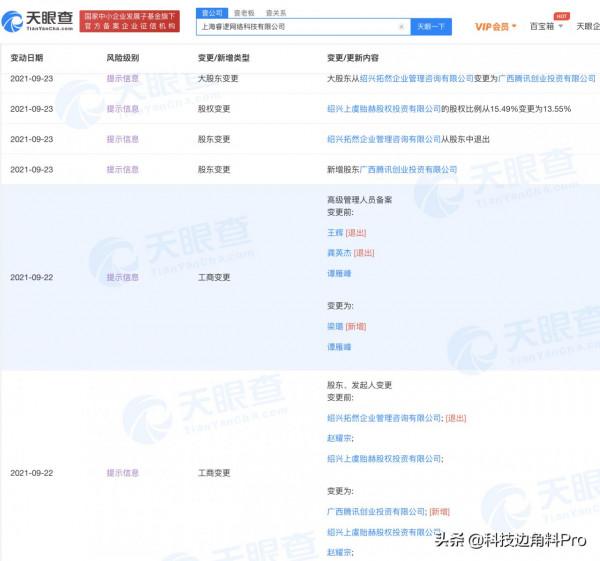Click 提示信息 in the 股东、发起人变更 row
The width and height of the screenshot is (600, 561).
click(x=122, y=473)
